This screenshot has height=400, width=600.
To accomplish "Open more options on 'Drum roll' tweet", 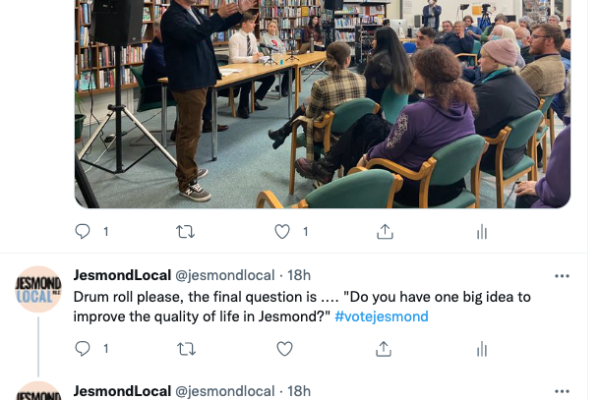I will 562,276.
